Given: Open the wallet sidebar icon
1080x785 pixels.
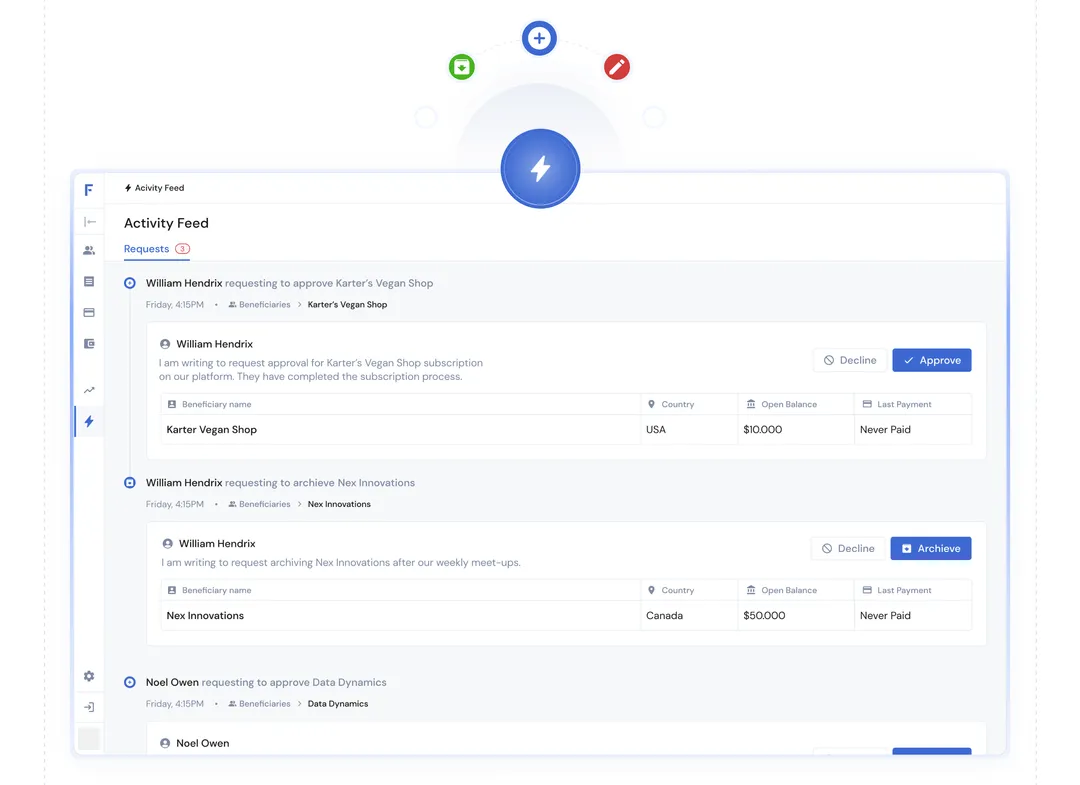Looking at the screenshot, I should [89, 344].
